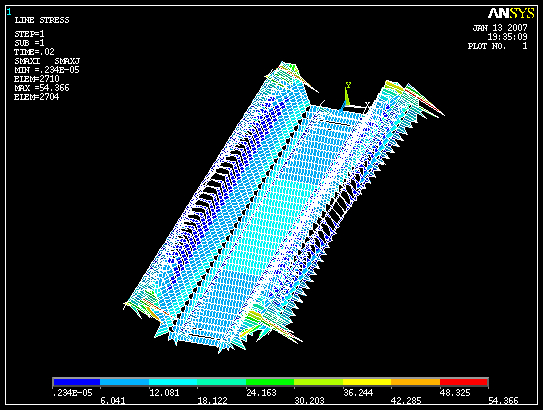Click the dark blue legend swatch

tap(77, 382)
